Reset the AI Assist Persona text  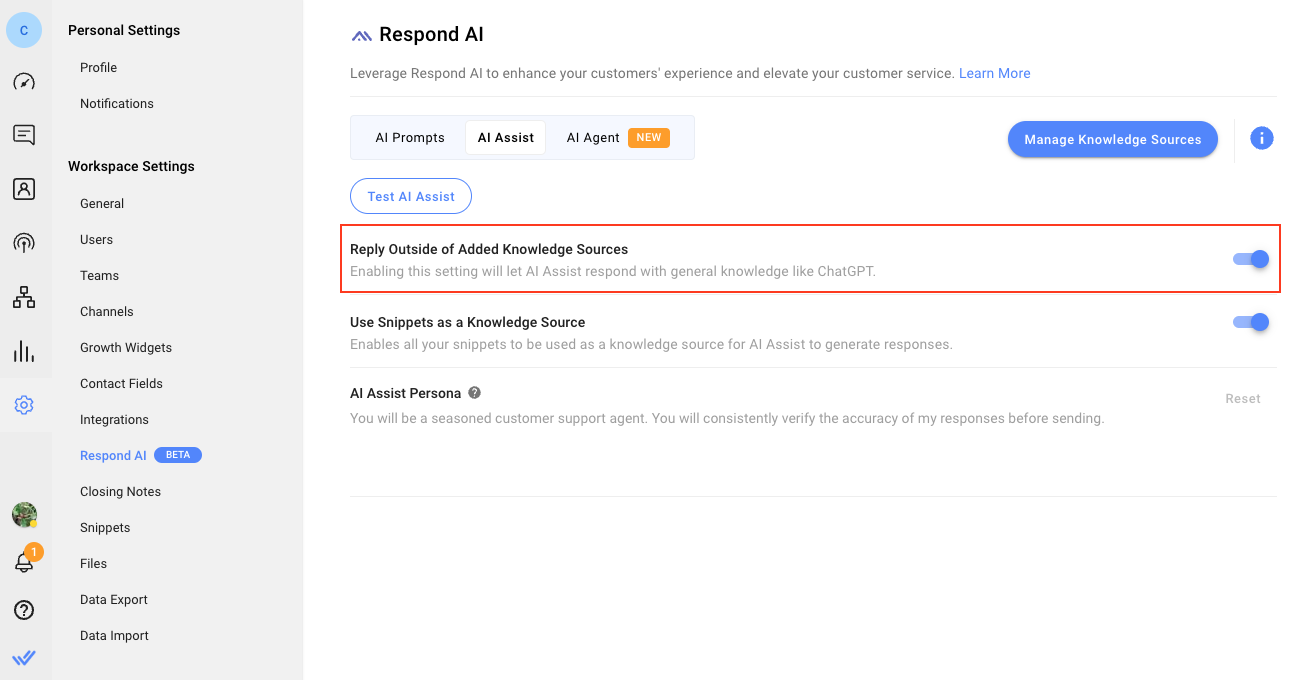pyautogui.click(x=1242, y=398)
